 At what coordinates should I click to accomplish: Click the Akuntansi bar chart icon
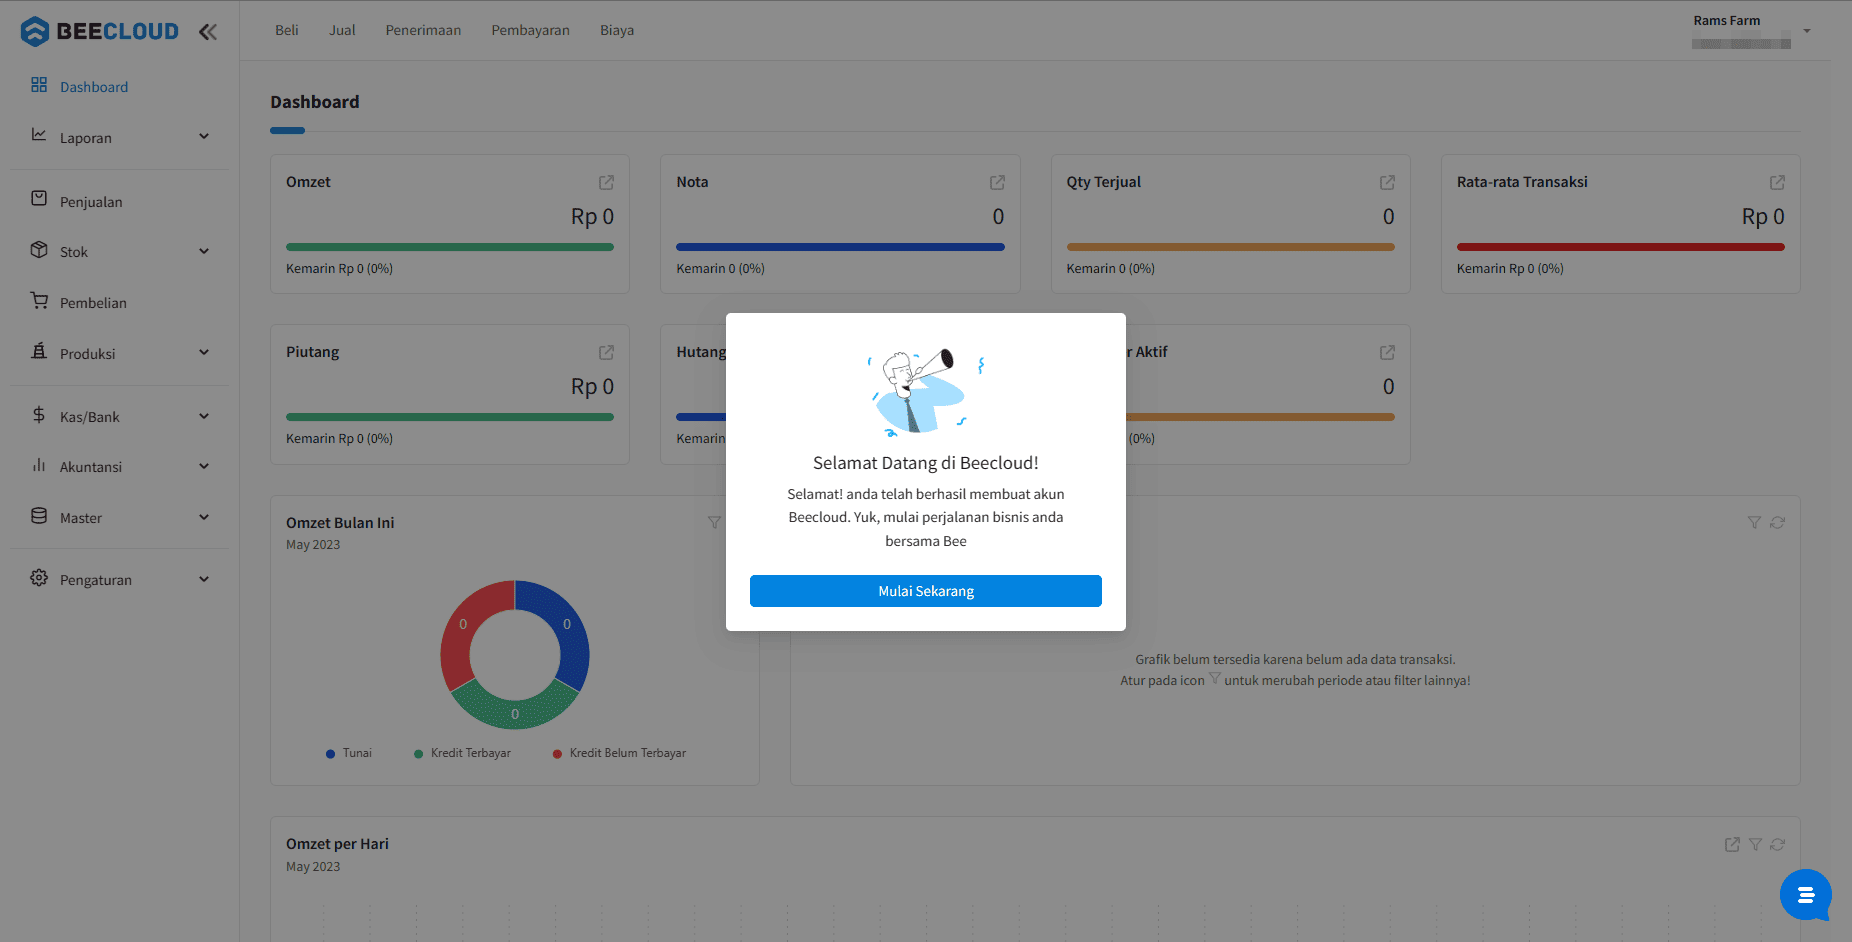point(39,465)
